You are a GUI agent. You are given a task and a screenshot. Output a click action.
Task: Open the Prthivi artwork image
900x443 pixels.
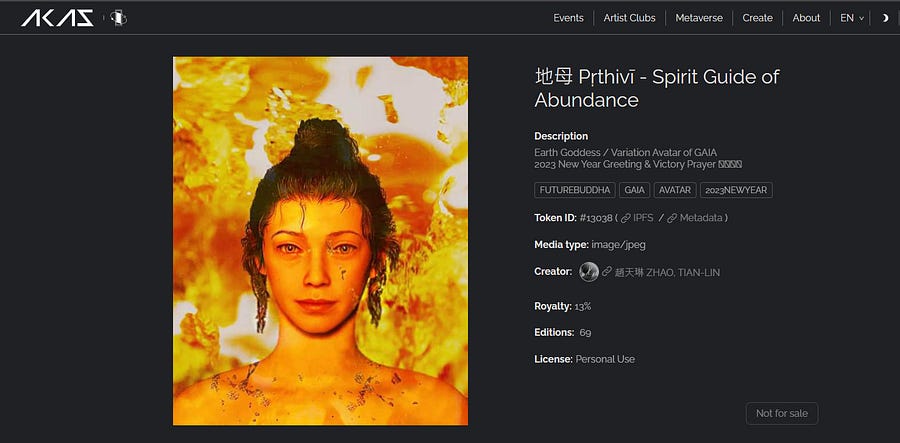[320, 241]
